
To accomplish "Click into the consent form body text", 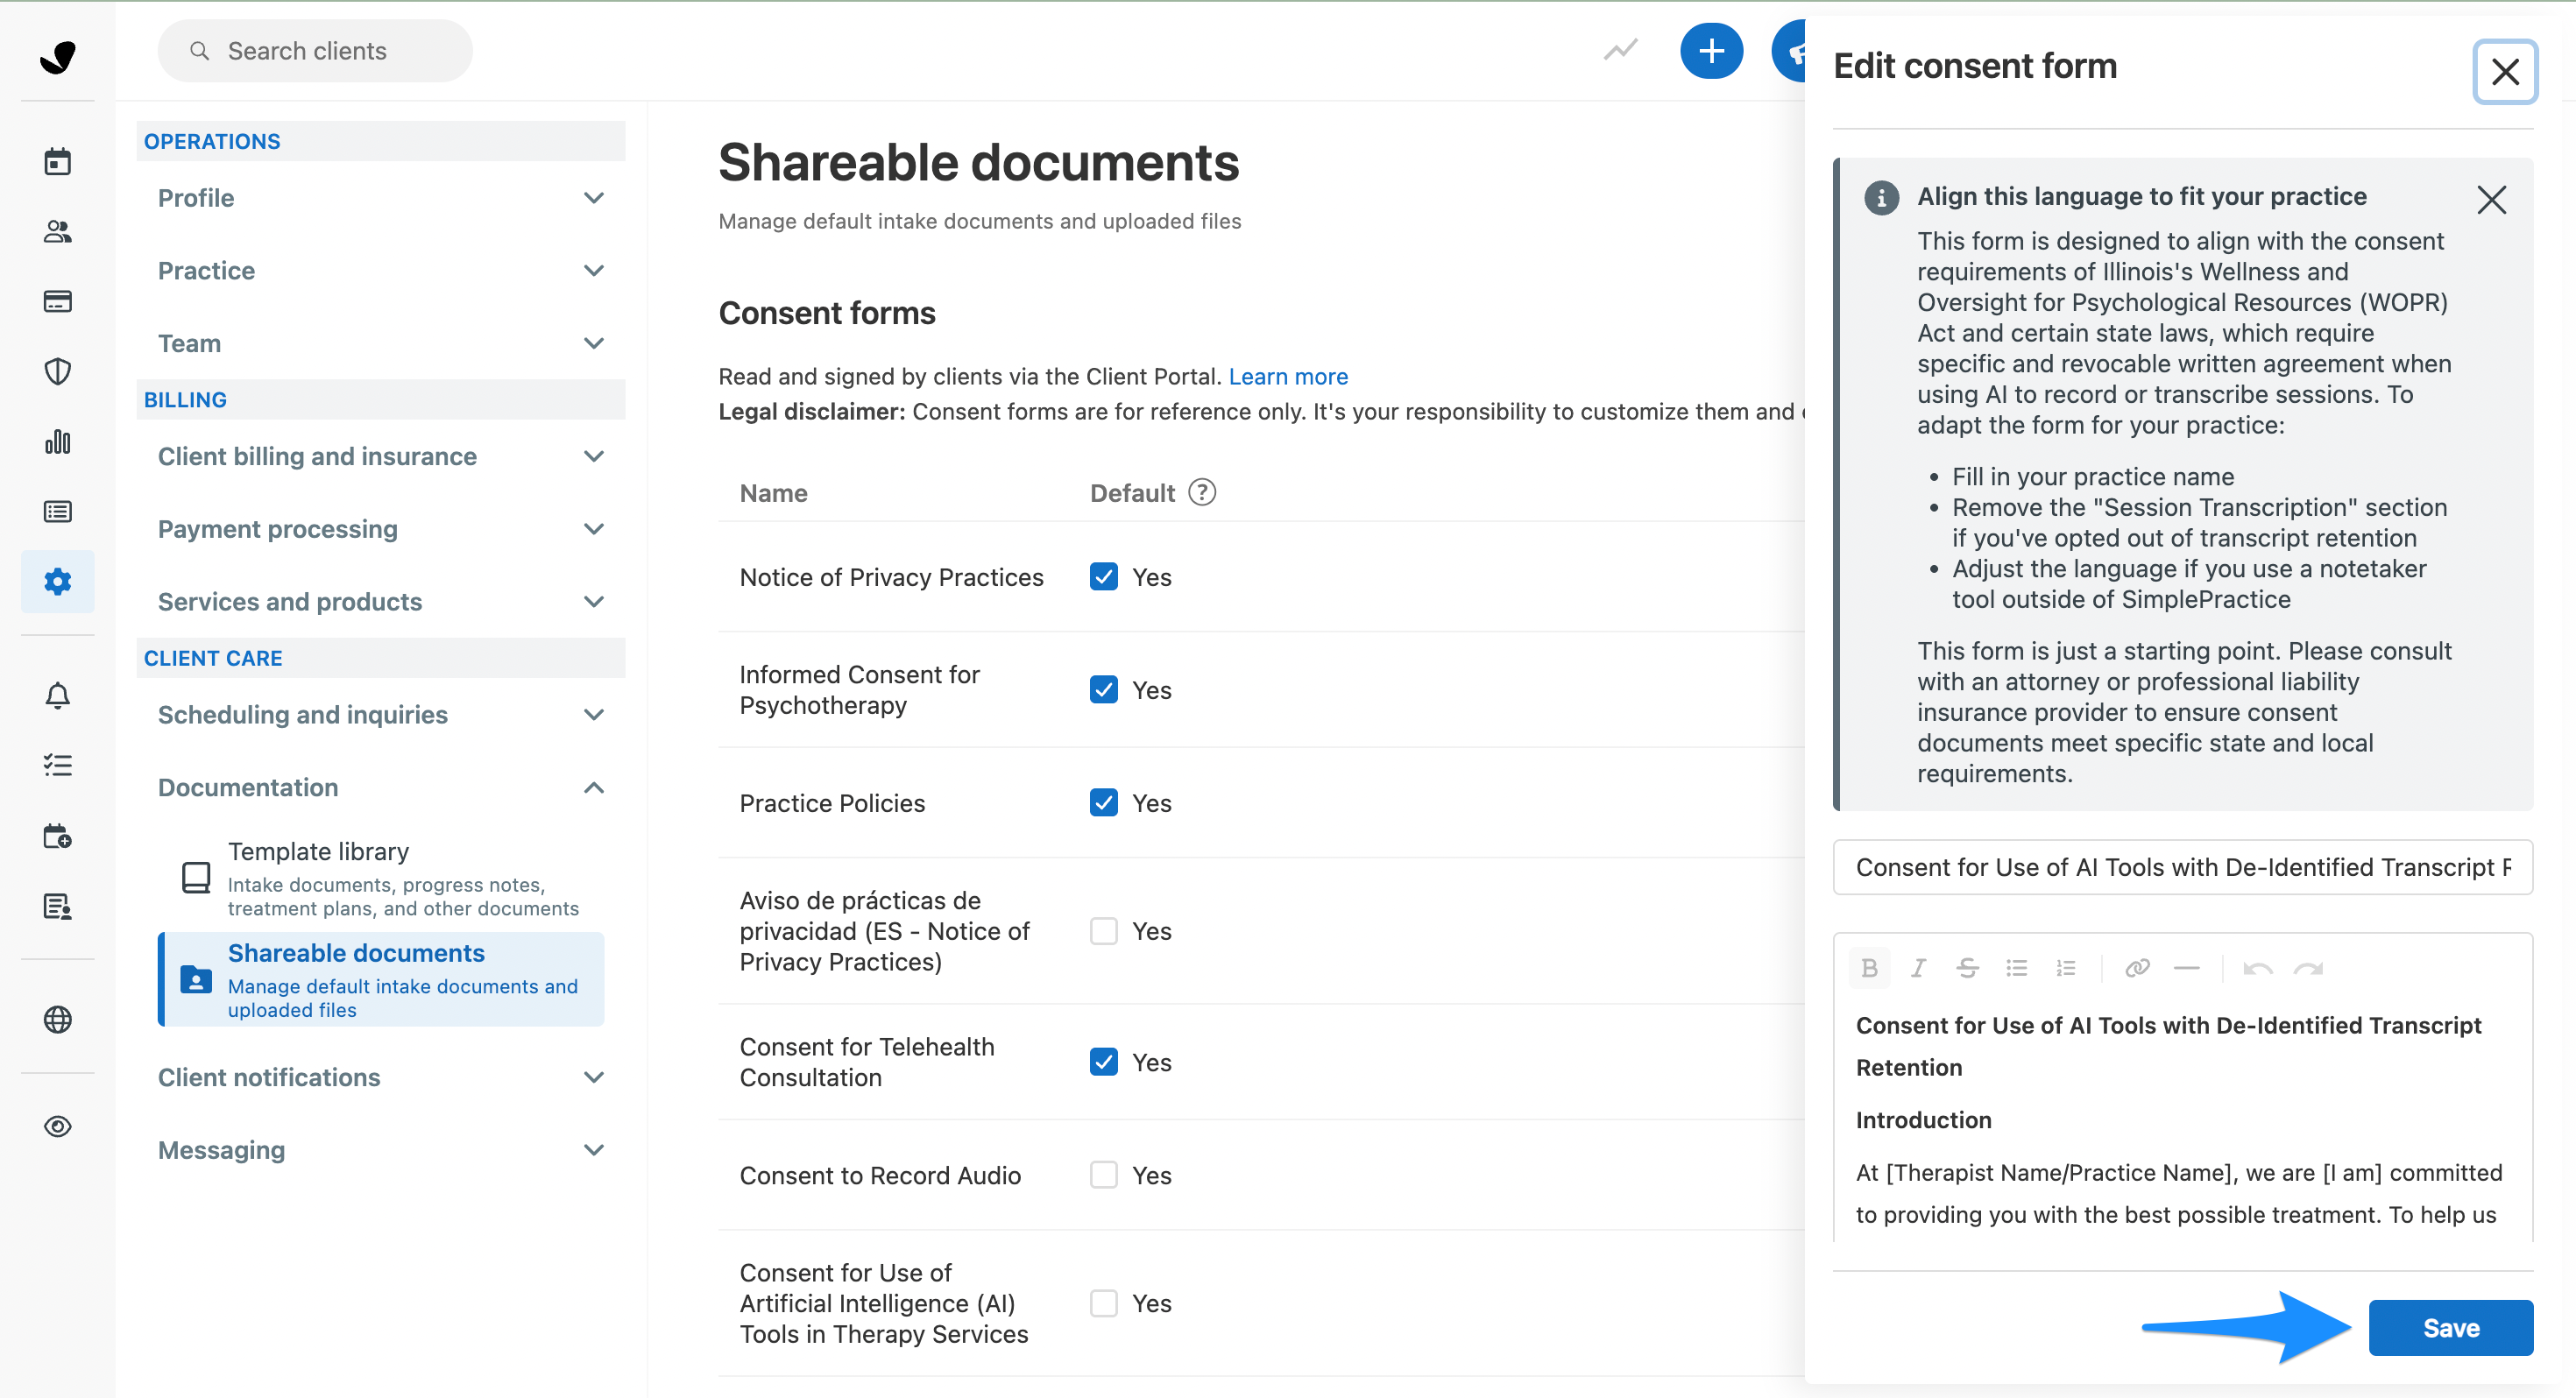I will point(2182,1120).
